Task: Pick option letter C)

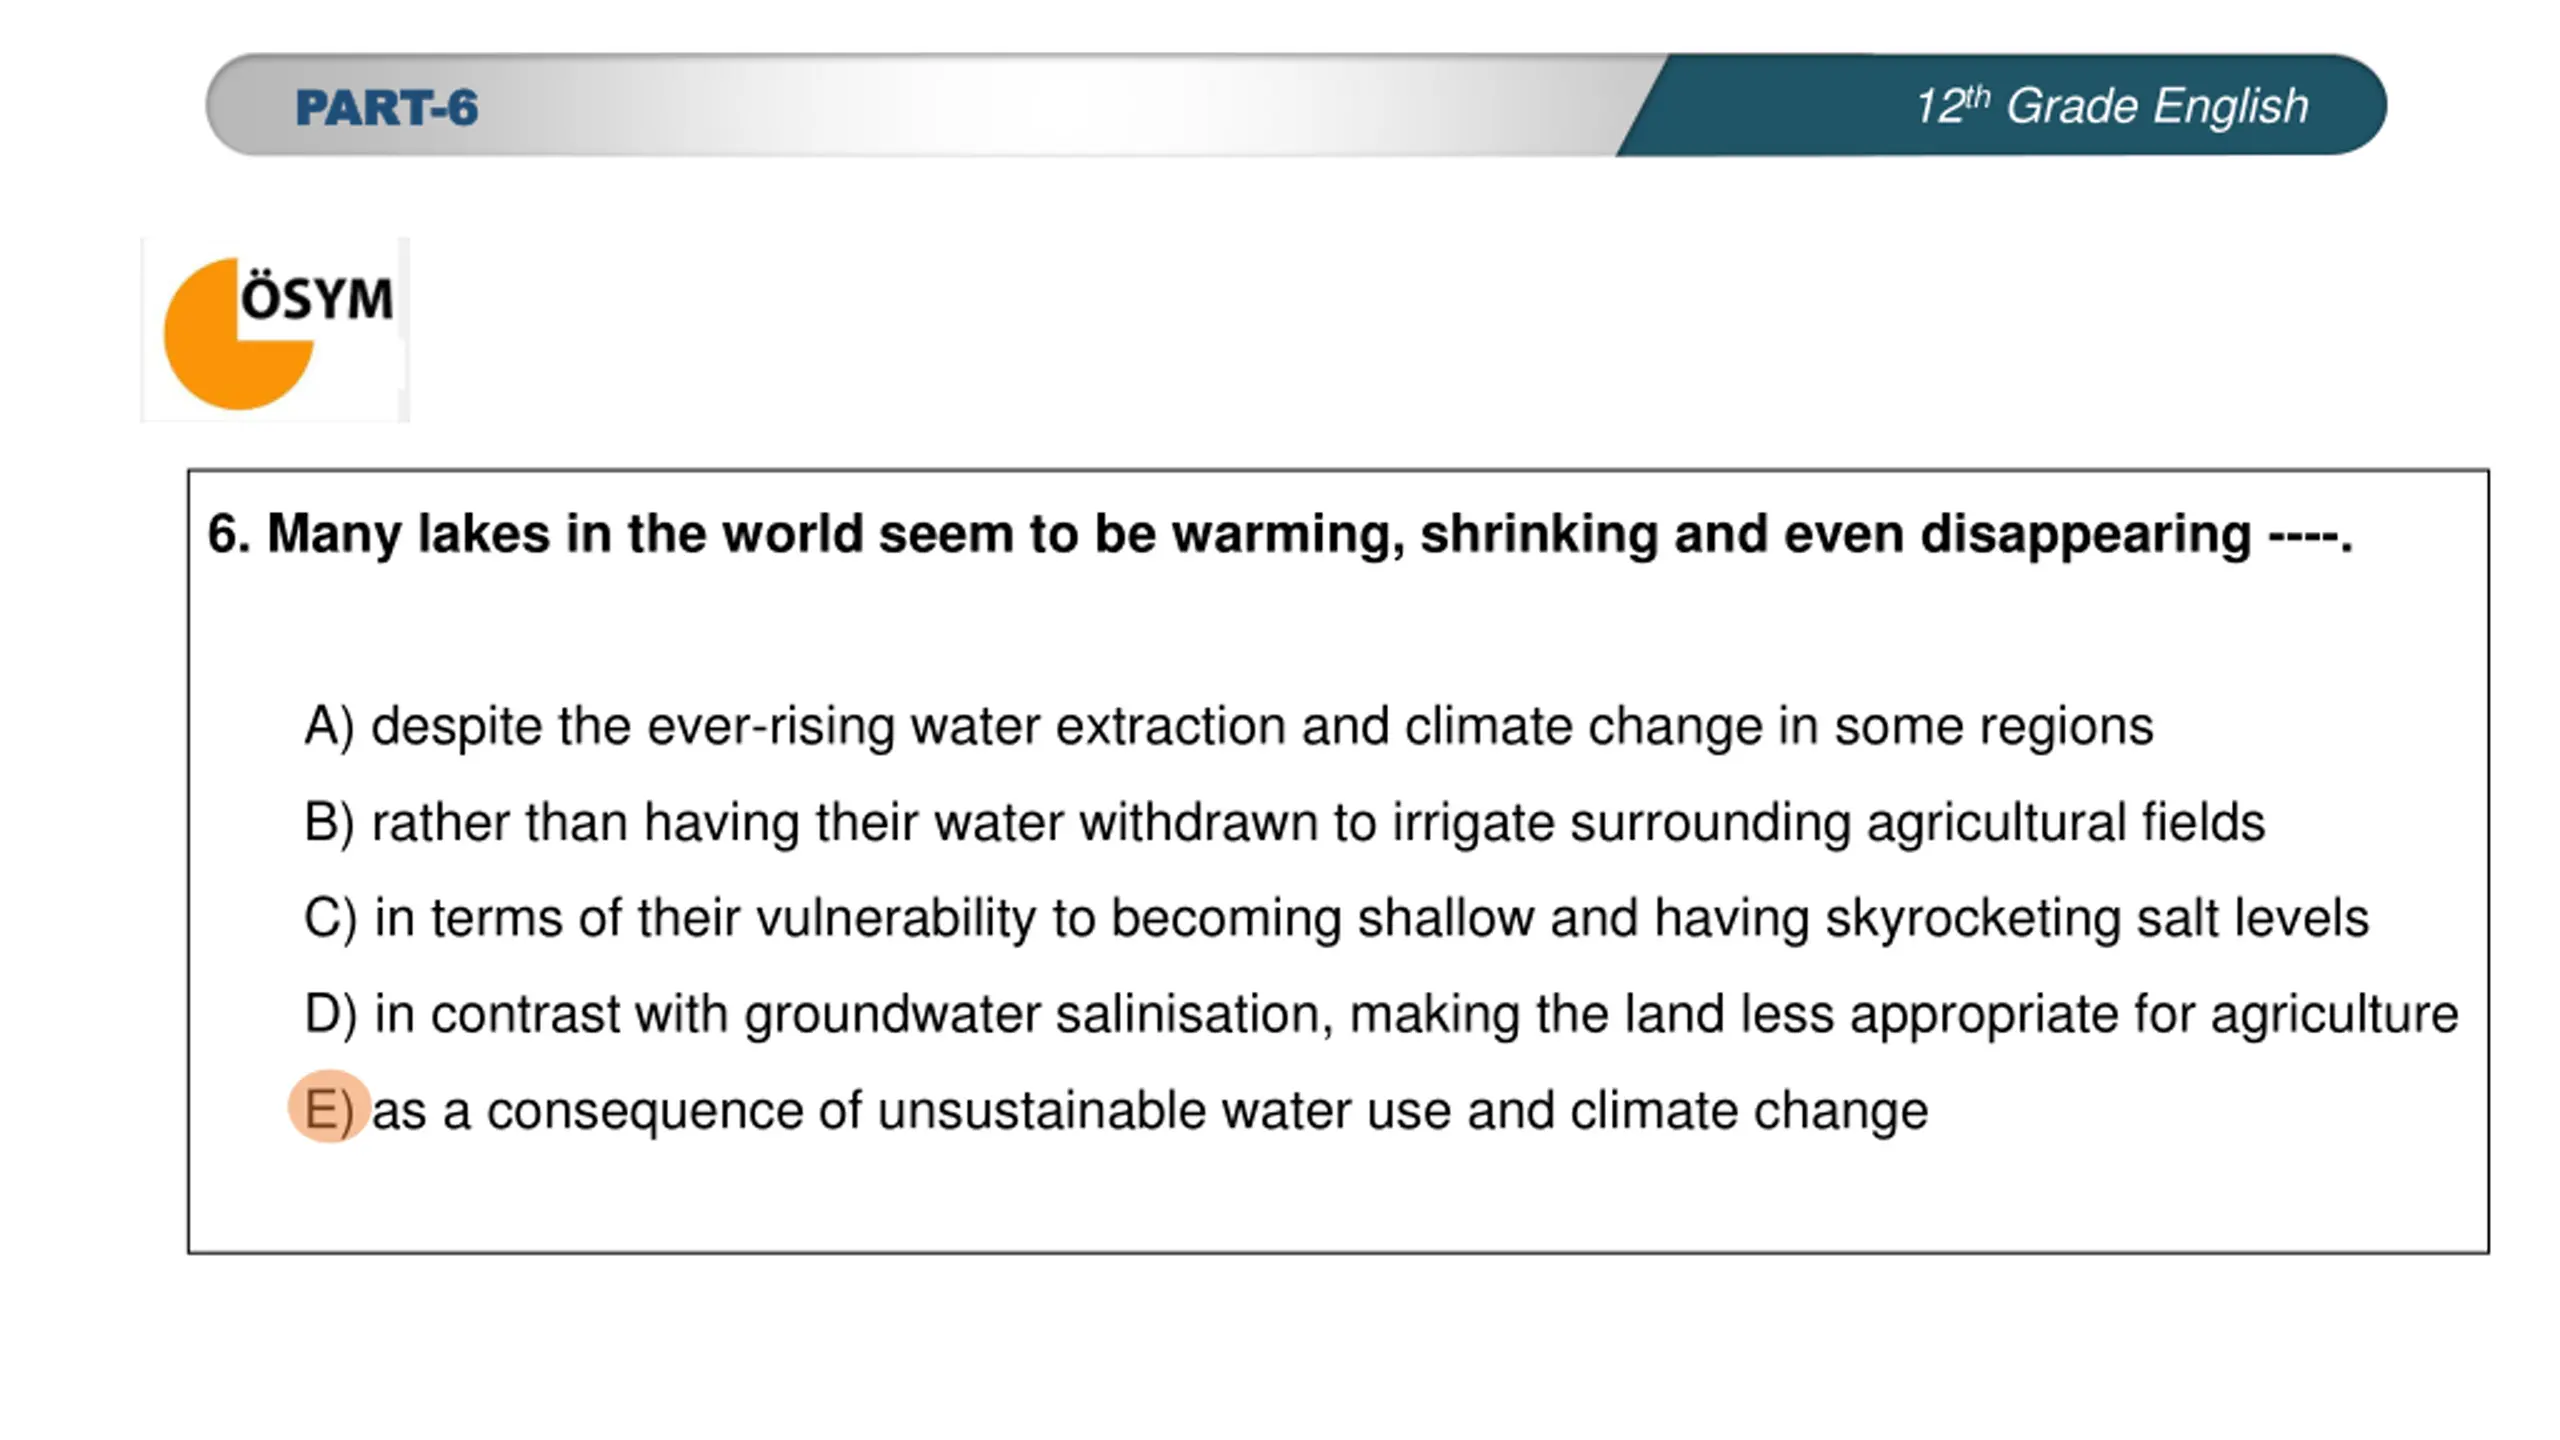Action: [x=330, y=917]
